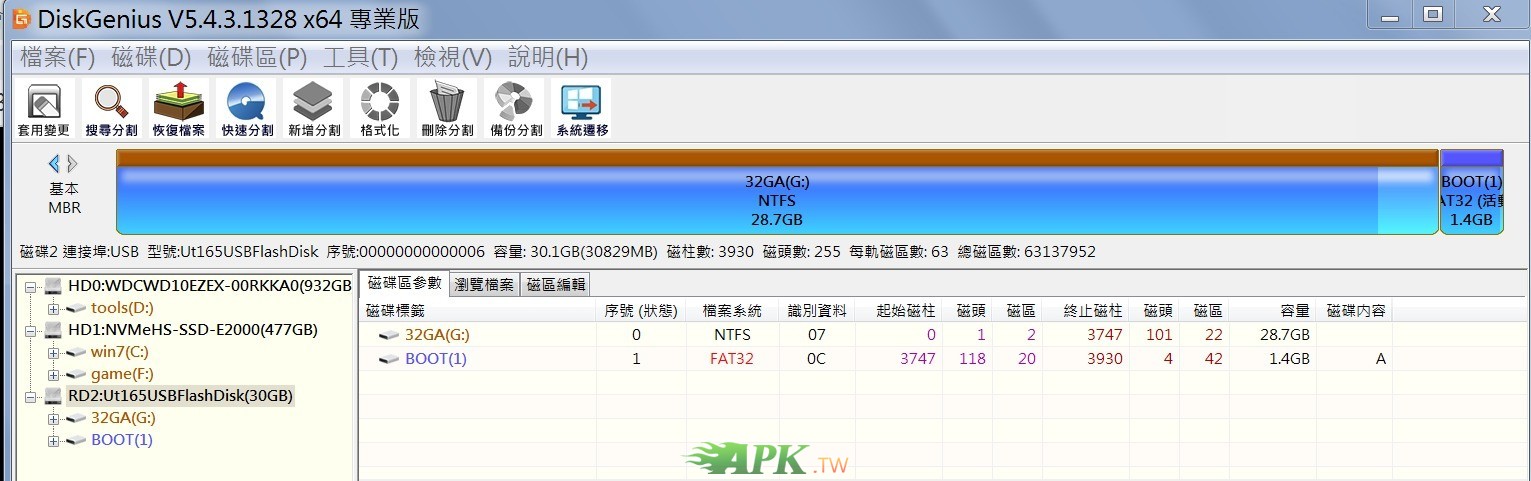The width and height of the screenshot is (1531, 481).
Task: Select tools(D:) in the disk tree
Action: [x=122, y=308]
